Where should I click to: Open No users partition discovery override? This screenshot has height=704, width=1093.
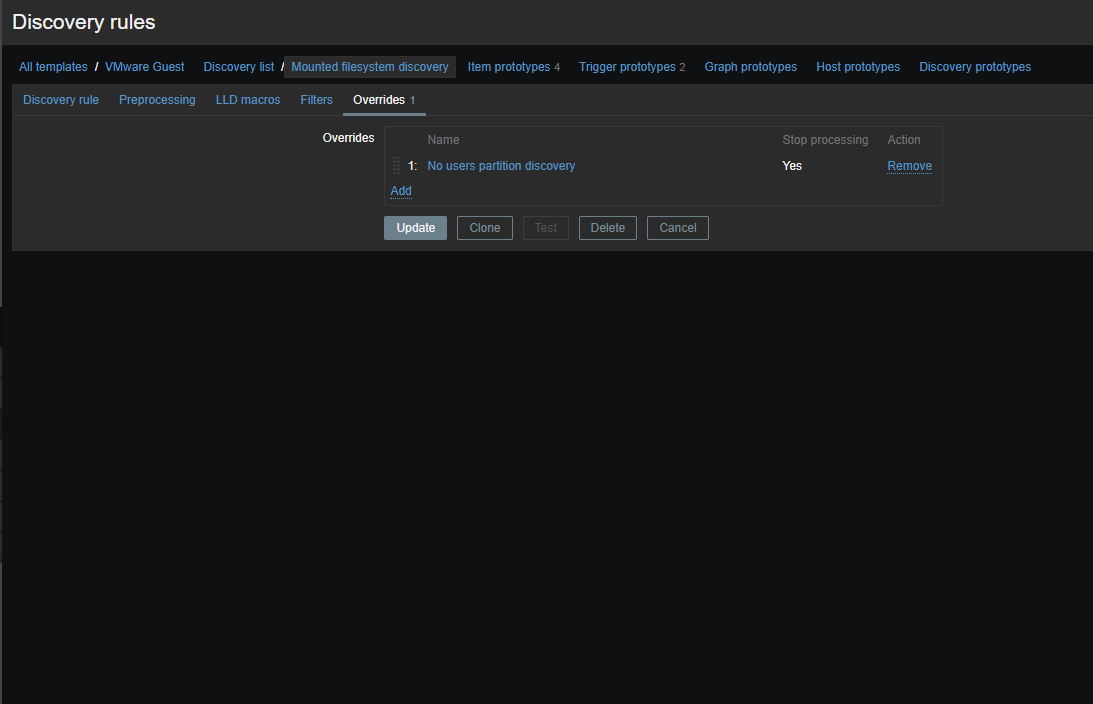[501, 166]
